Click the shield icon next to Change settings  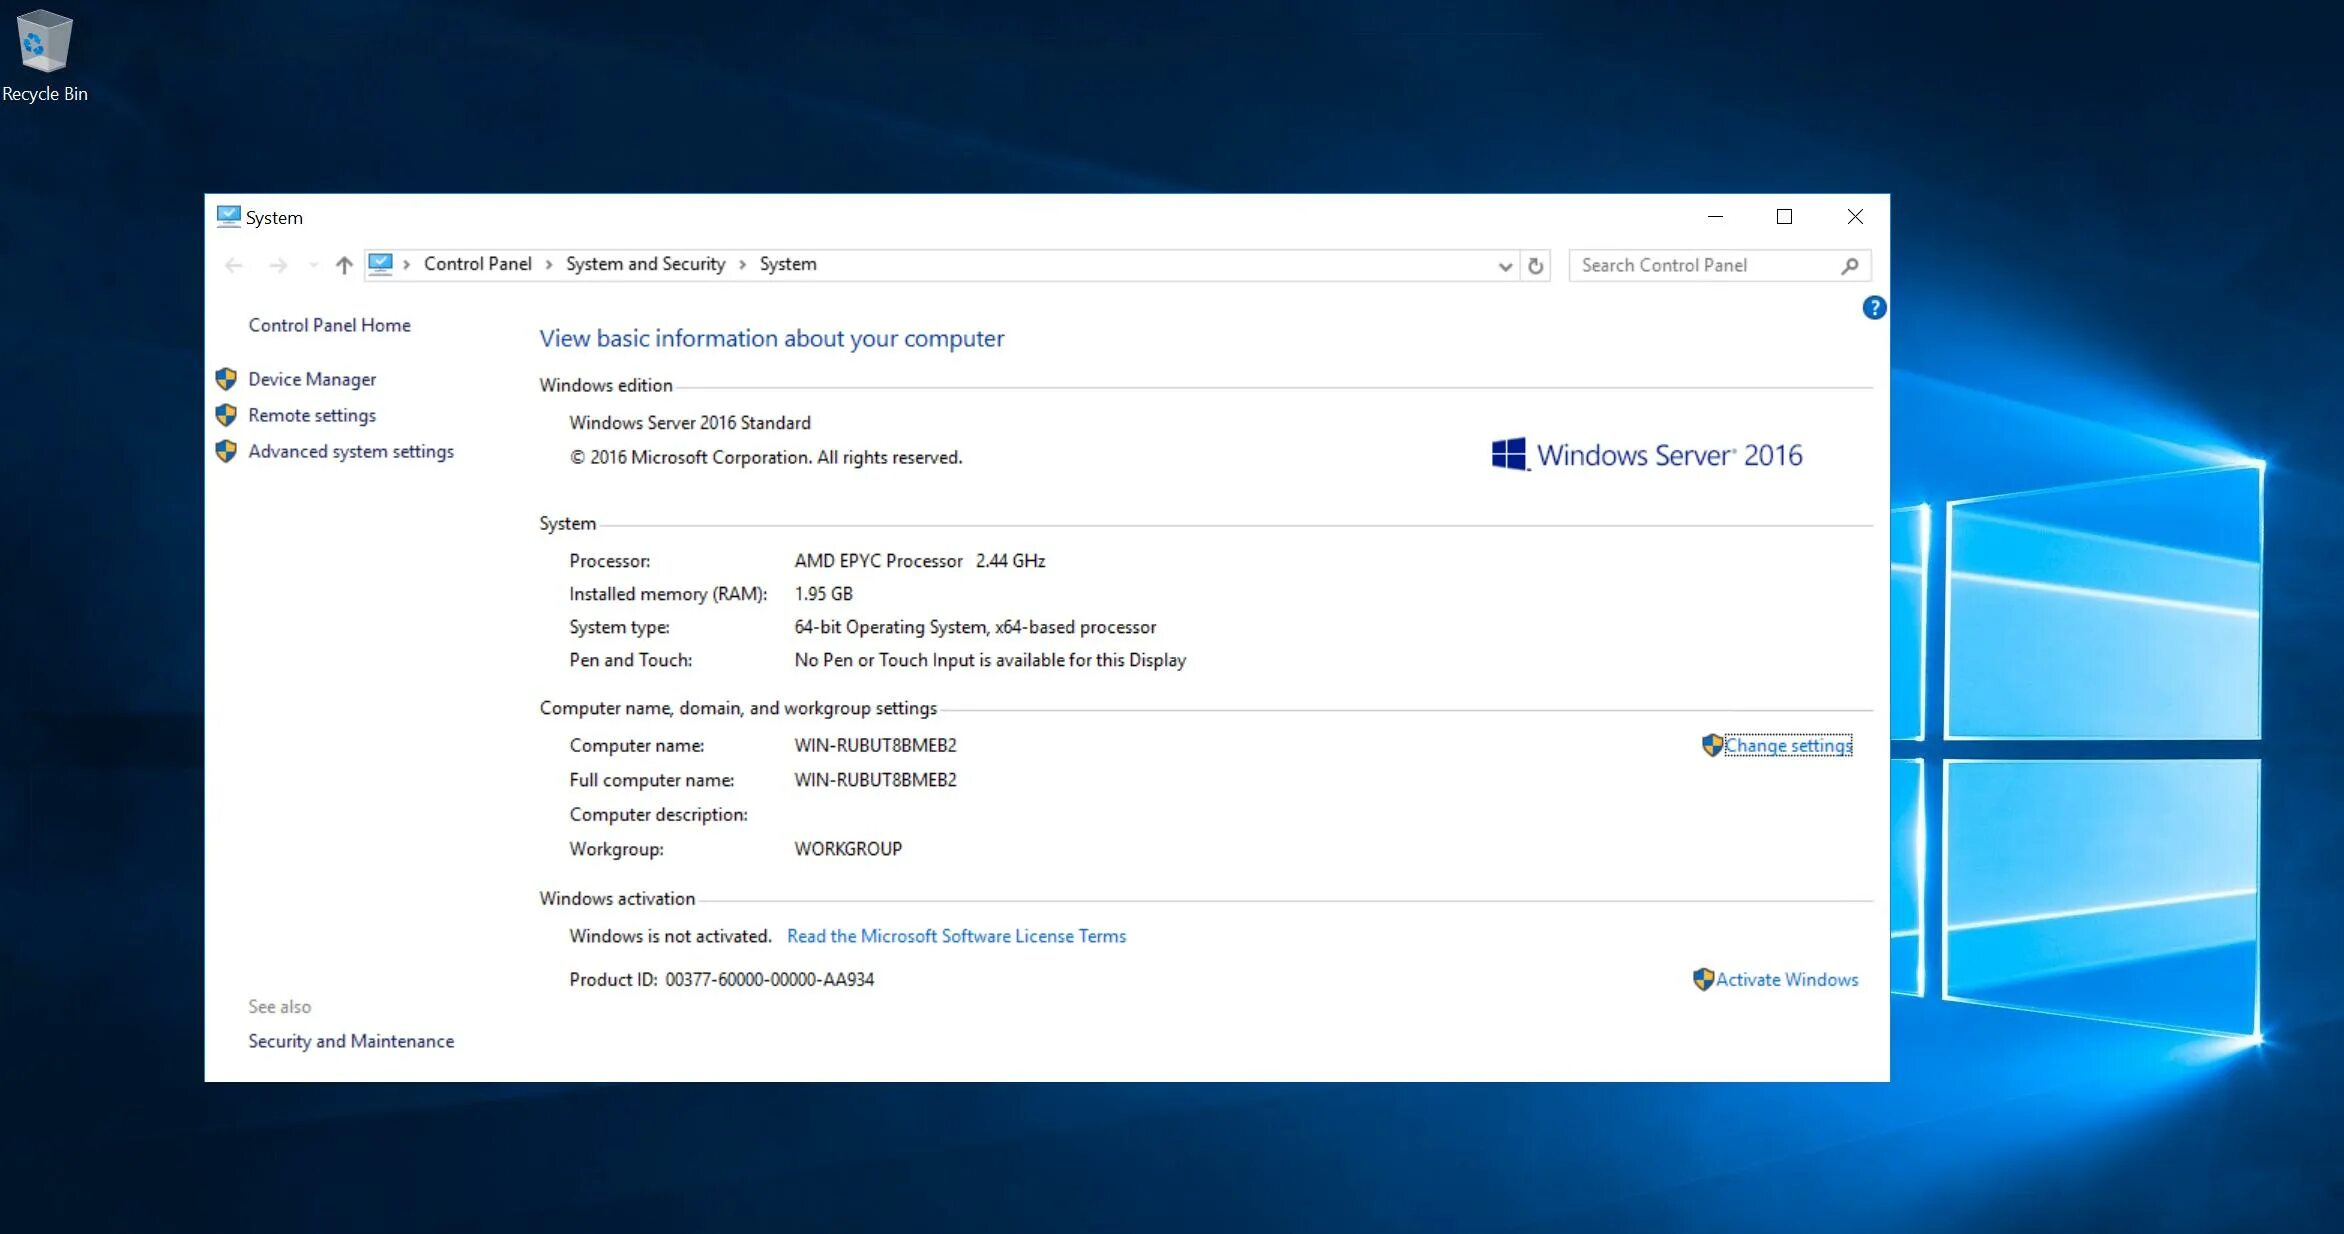[x=1712, y=745]
